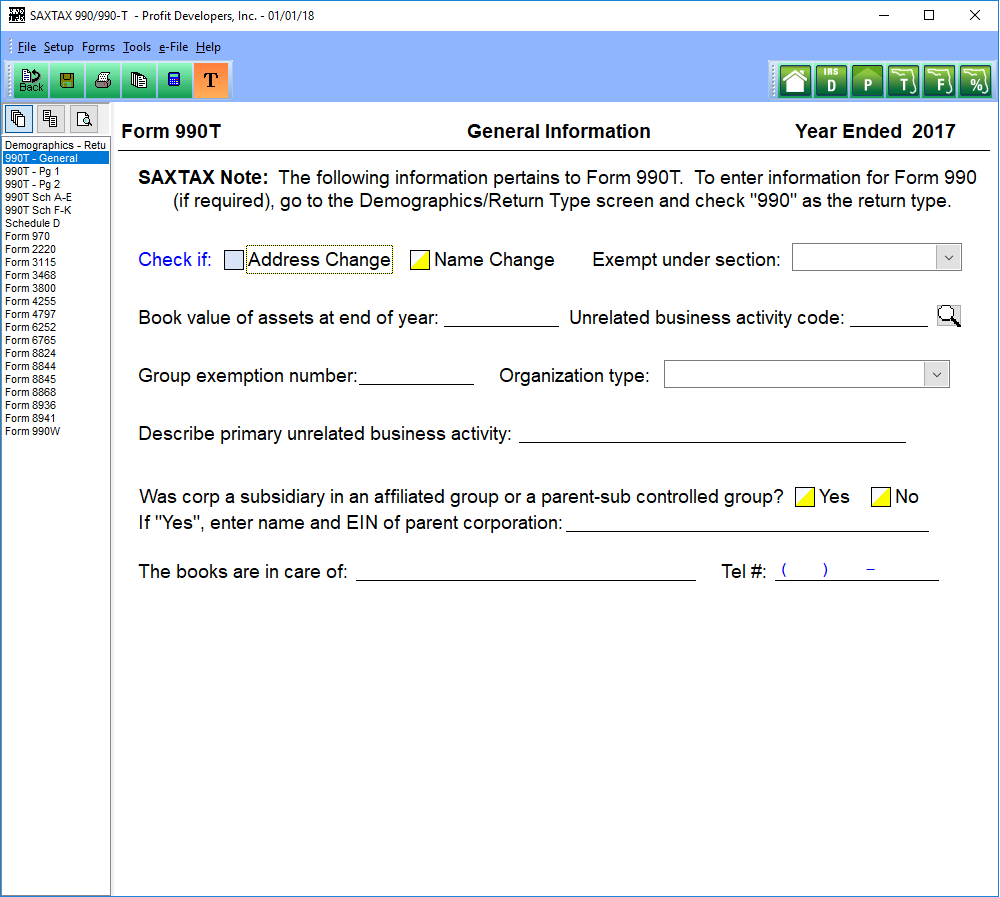Open the Exempt under section dropdown

click(876, 257)
